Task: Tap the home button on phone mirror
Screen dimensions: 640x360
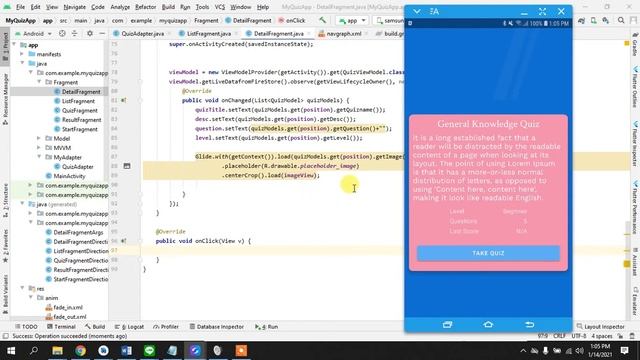Action: tap(488, 324)
